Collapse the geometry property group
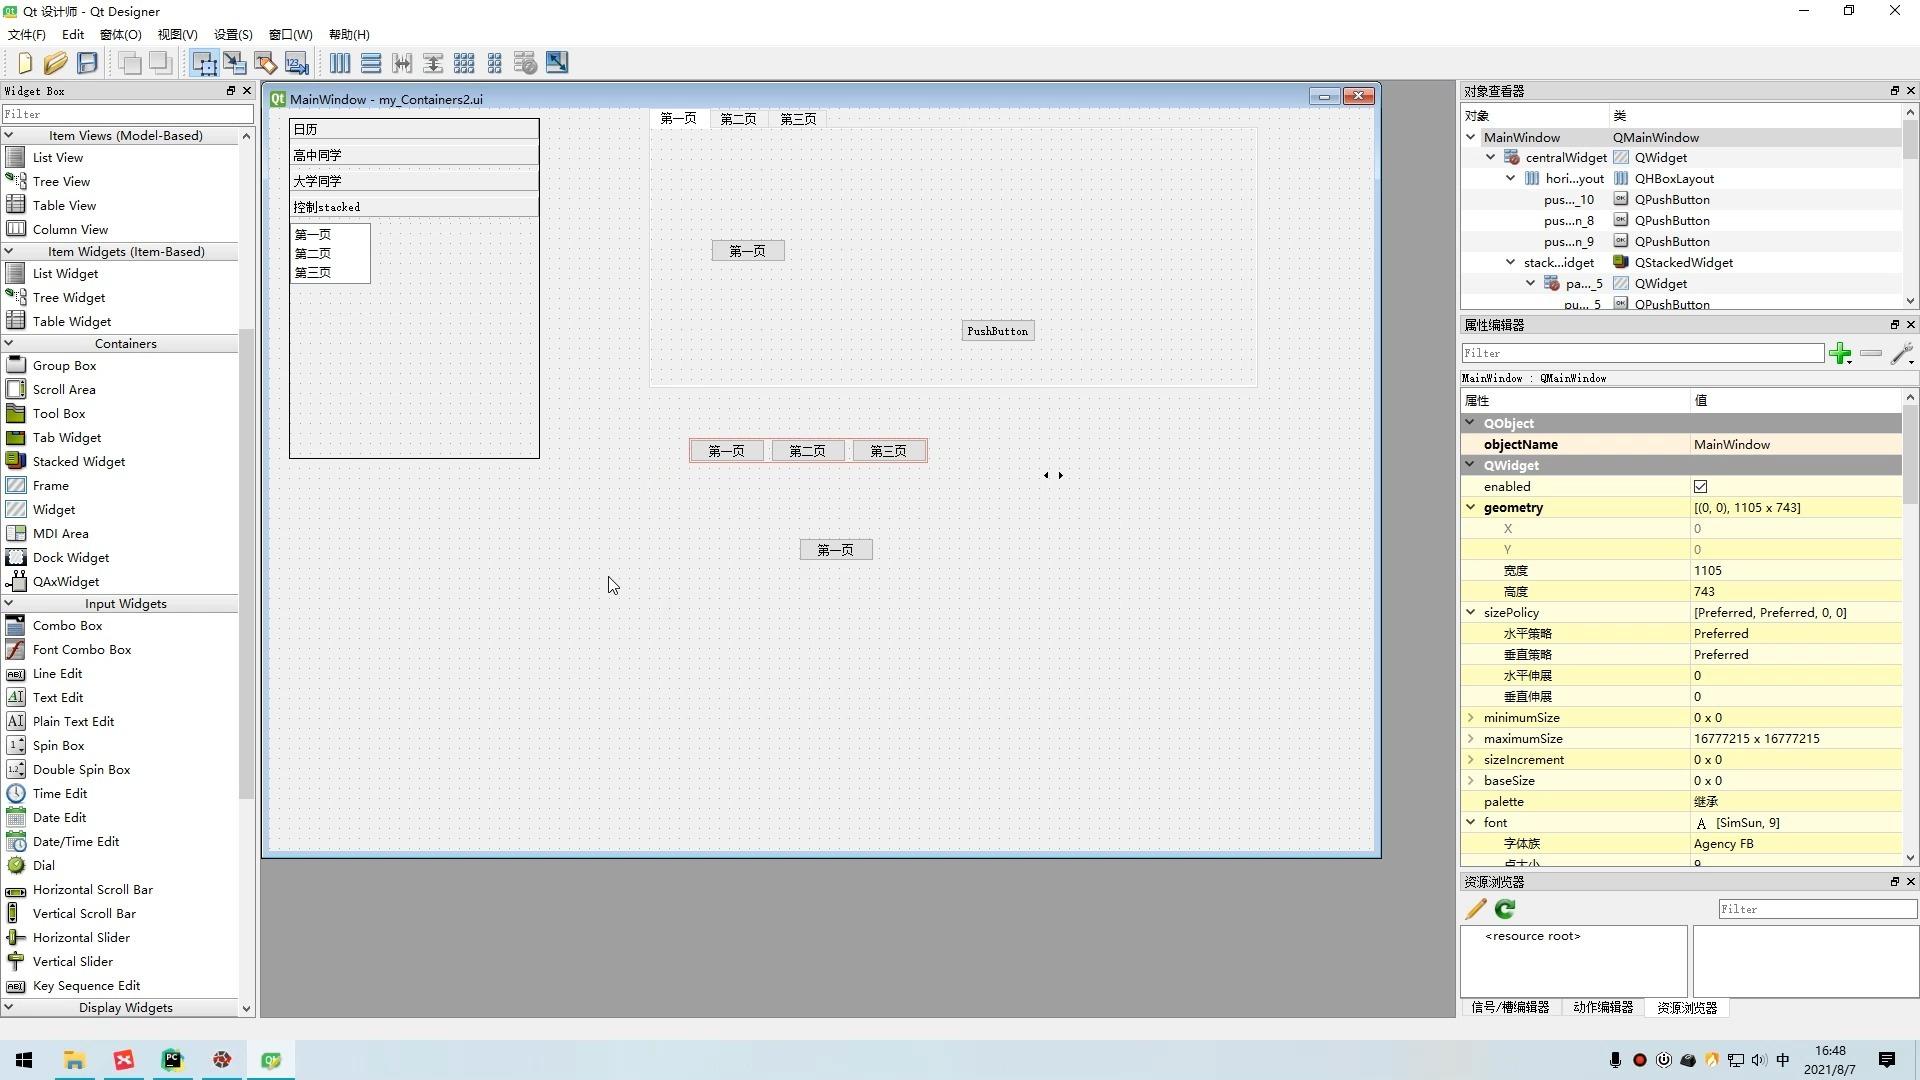The height and width of the screenshot is (1080, 1920). pyautogui.click(x=1470, y=507)
